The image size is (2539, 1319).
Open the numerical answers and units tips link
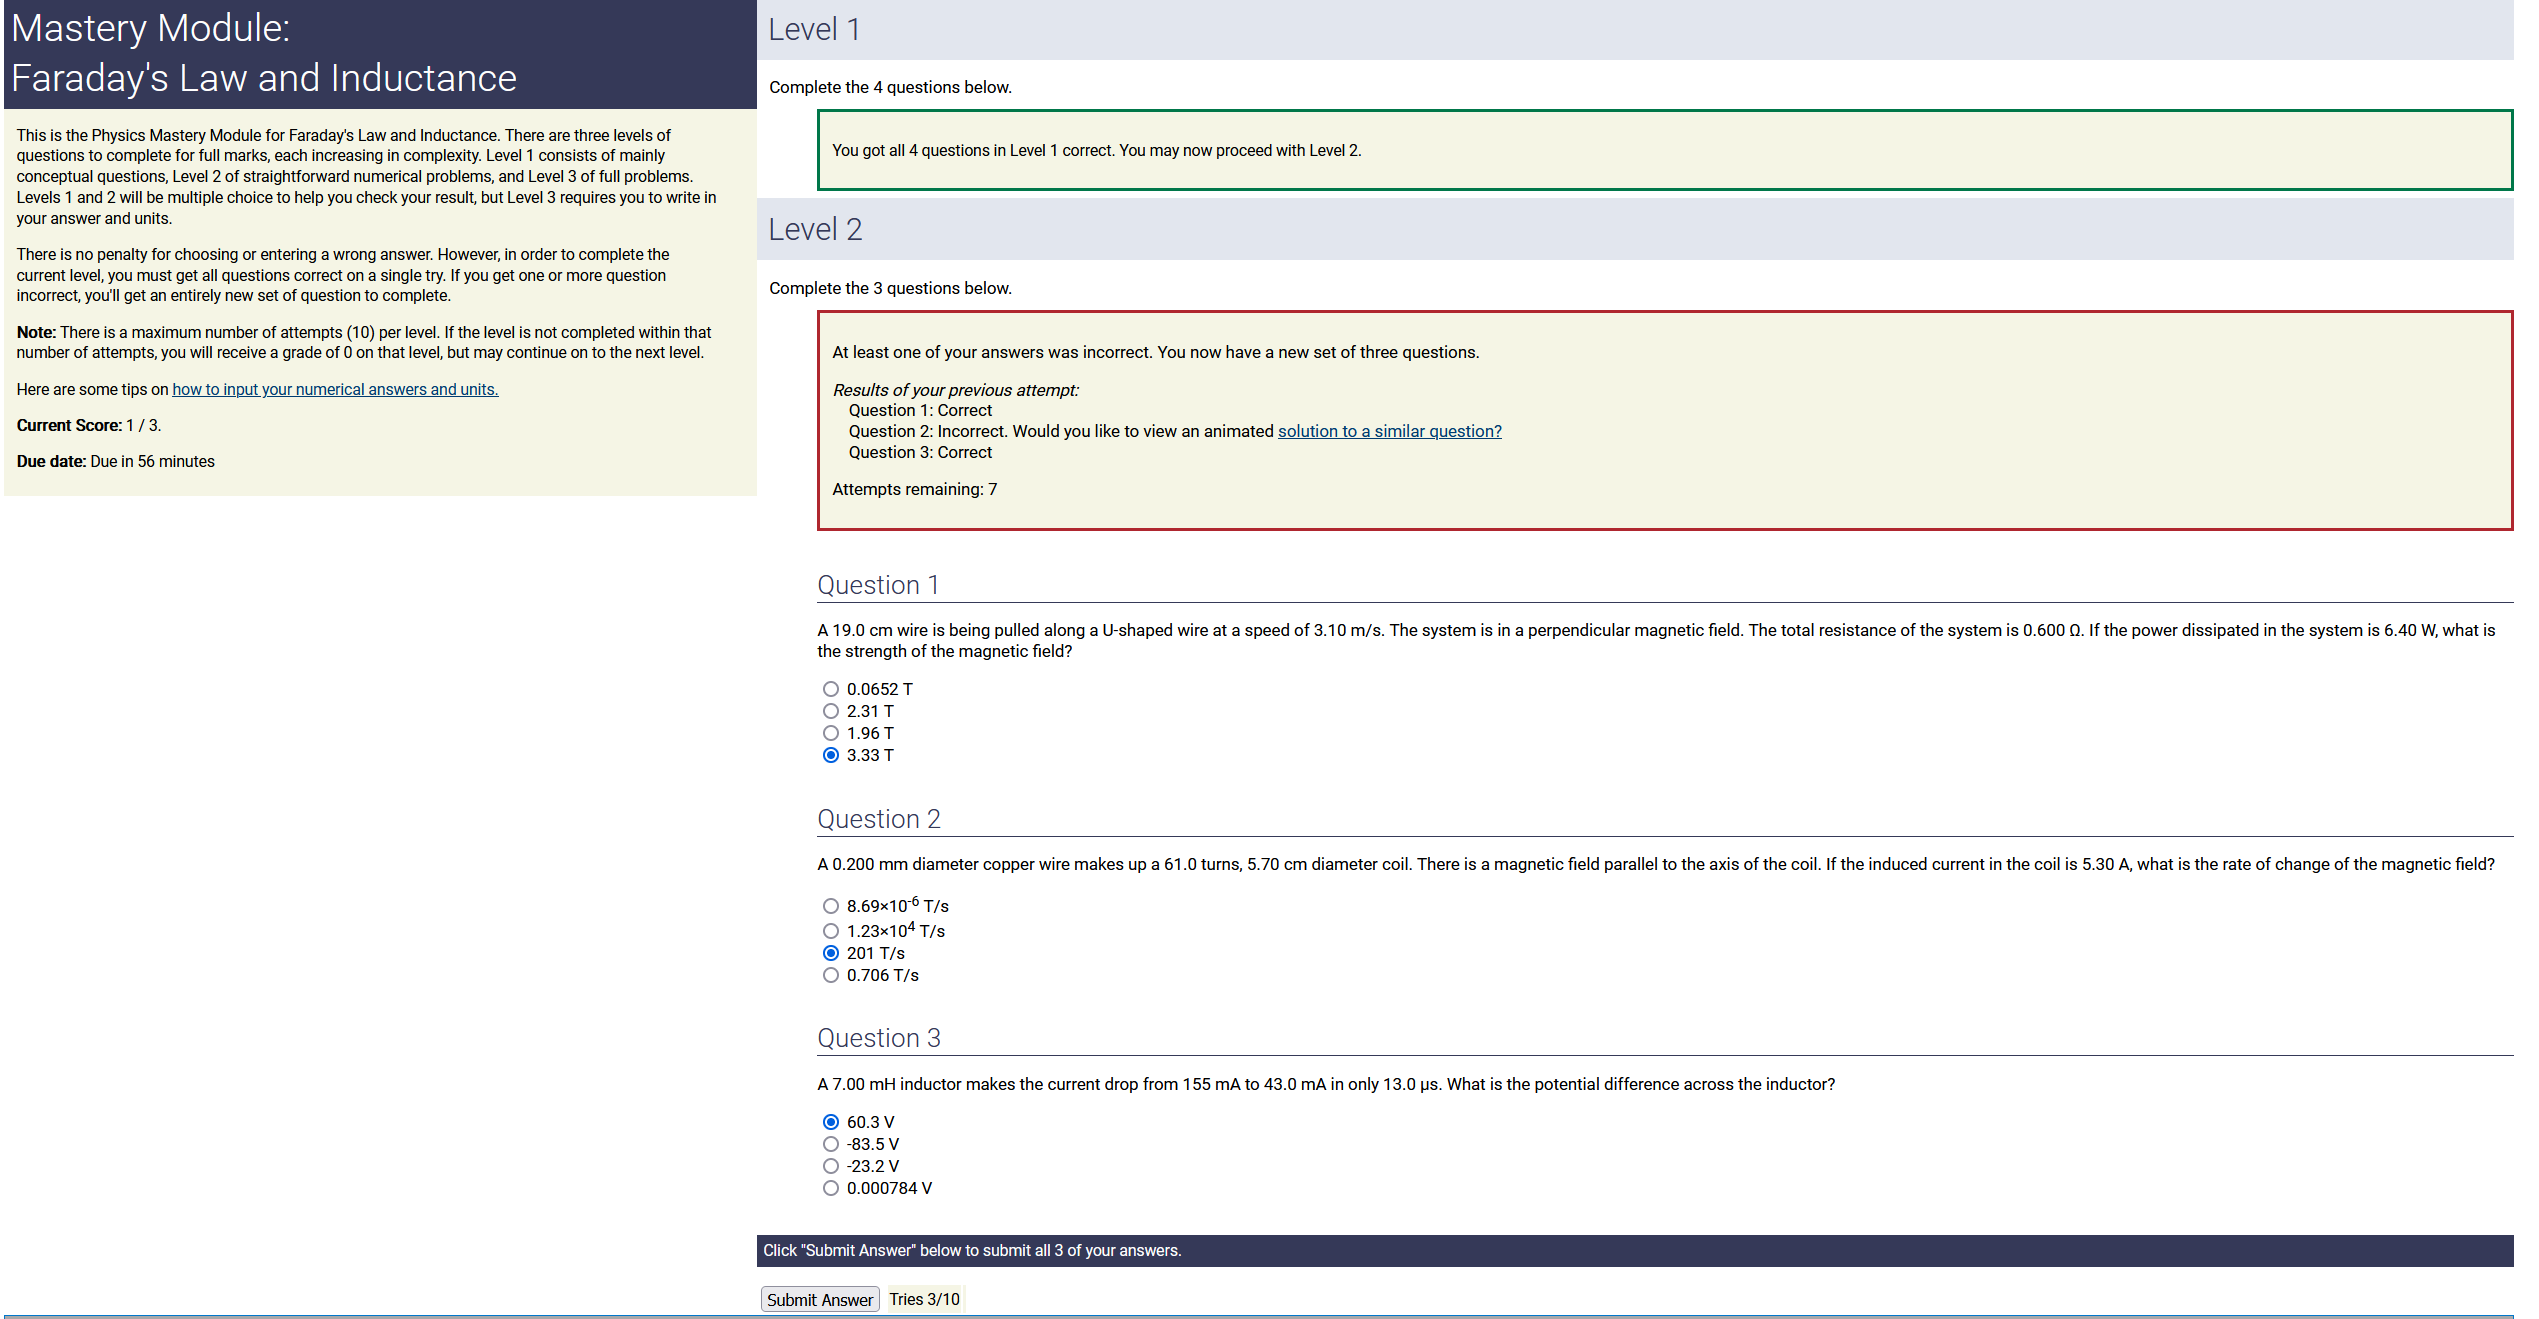pyautogui.click(x=335, y=389)
